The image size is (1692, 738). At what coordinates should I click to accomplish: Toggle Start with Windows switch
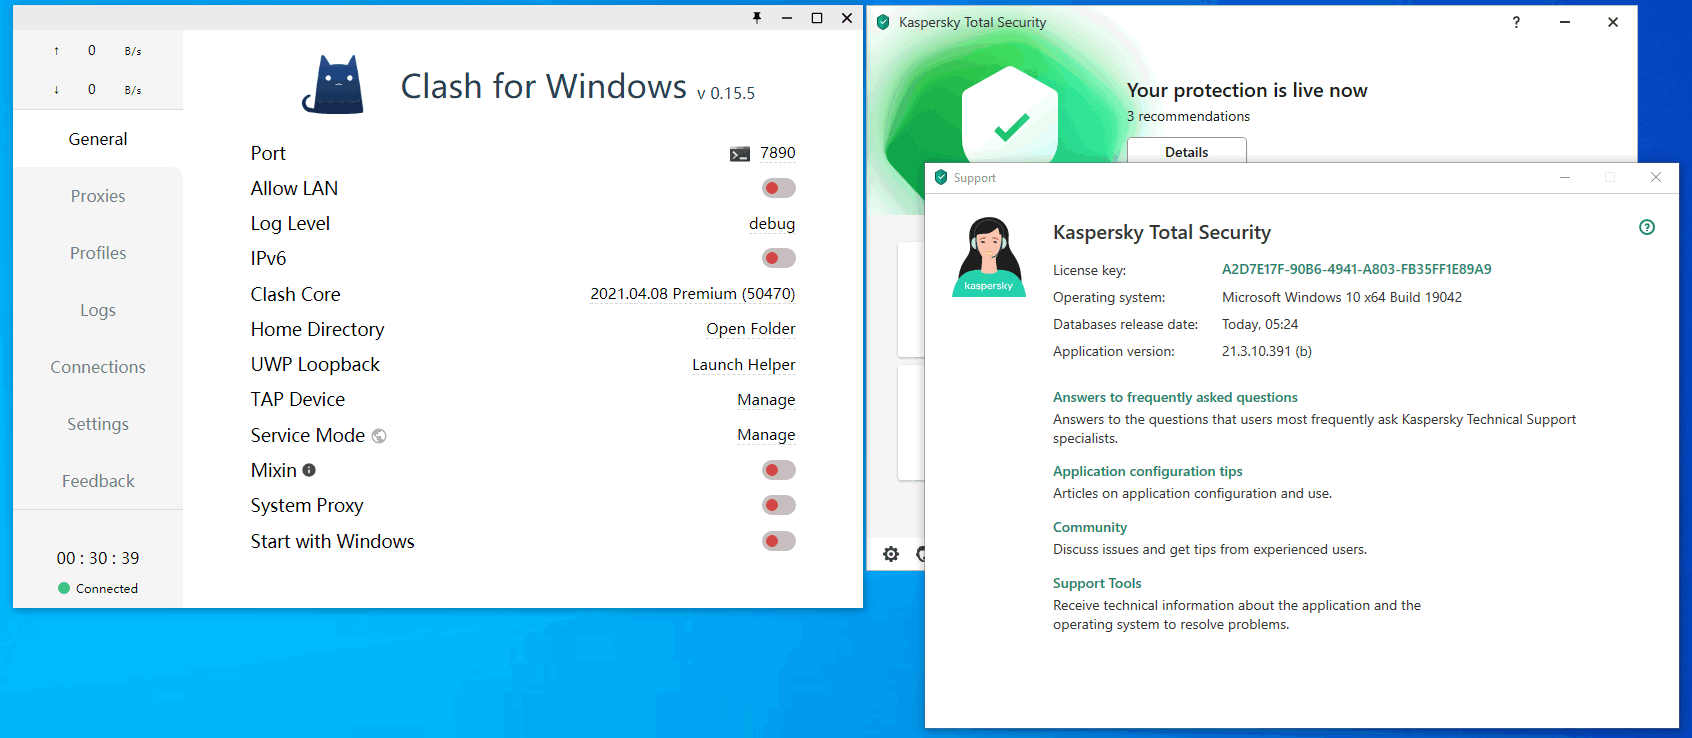point(779,541)
